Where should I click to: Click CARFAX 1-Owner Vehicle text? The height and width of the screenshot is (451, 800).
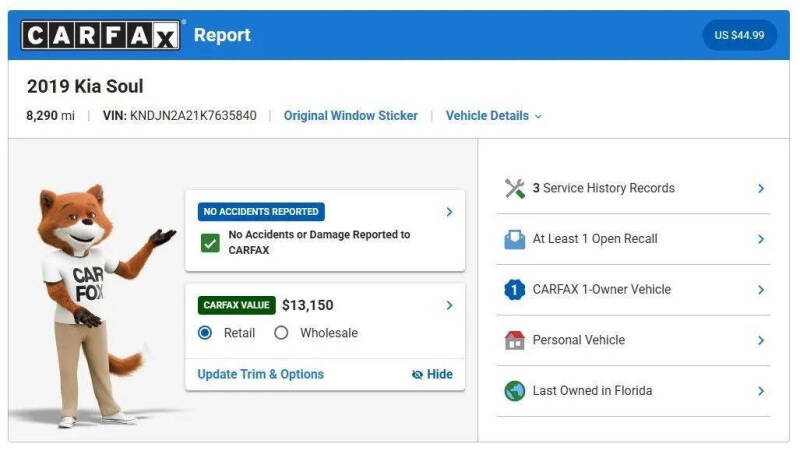[x=602, y=289]
